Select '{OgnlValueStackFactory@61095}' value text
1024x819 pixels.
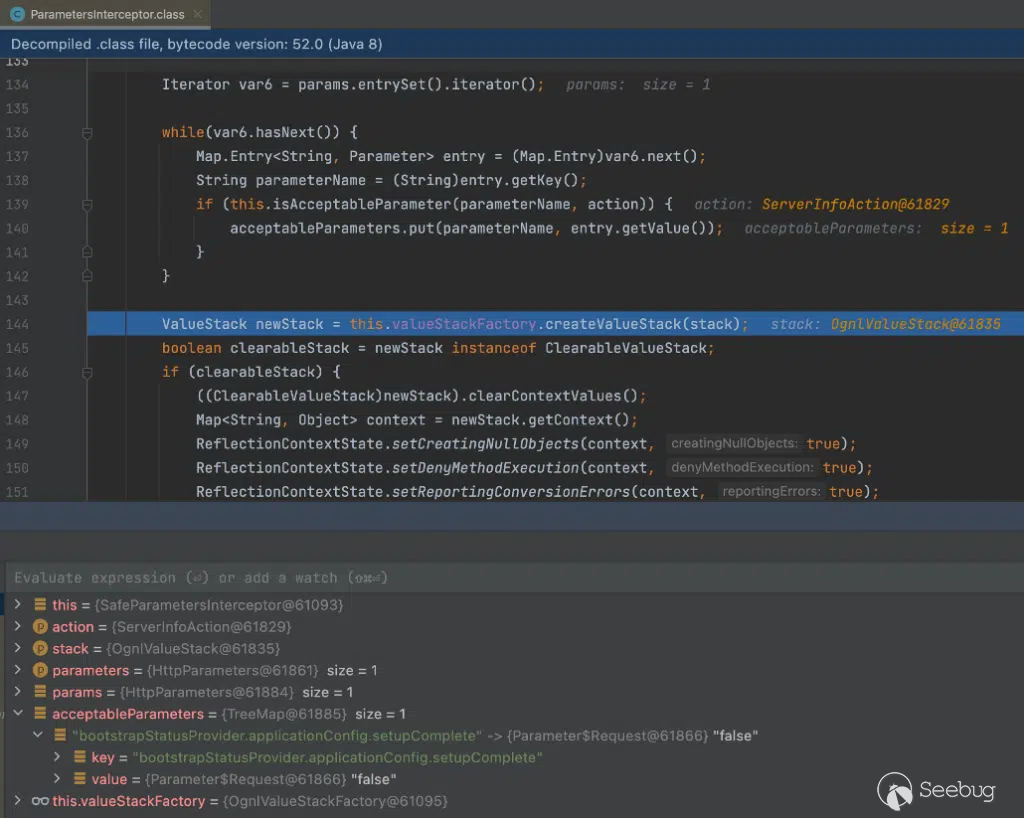coord(335,801)
